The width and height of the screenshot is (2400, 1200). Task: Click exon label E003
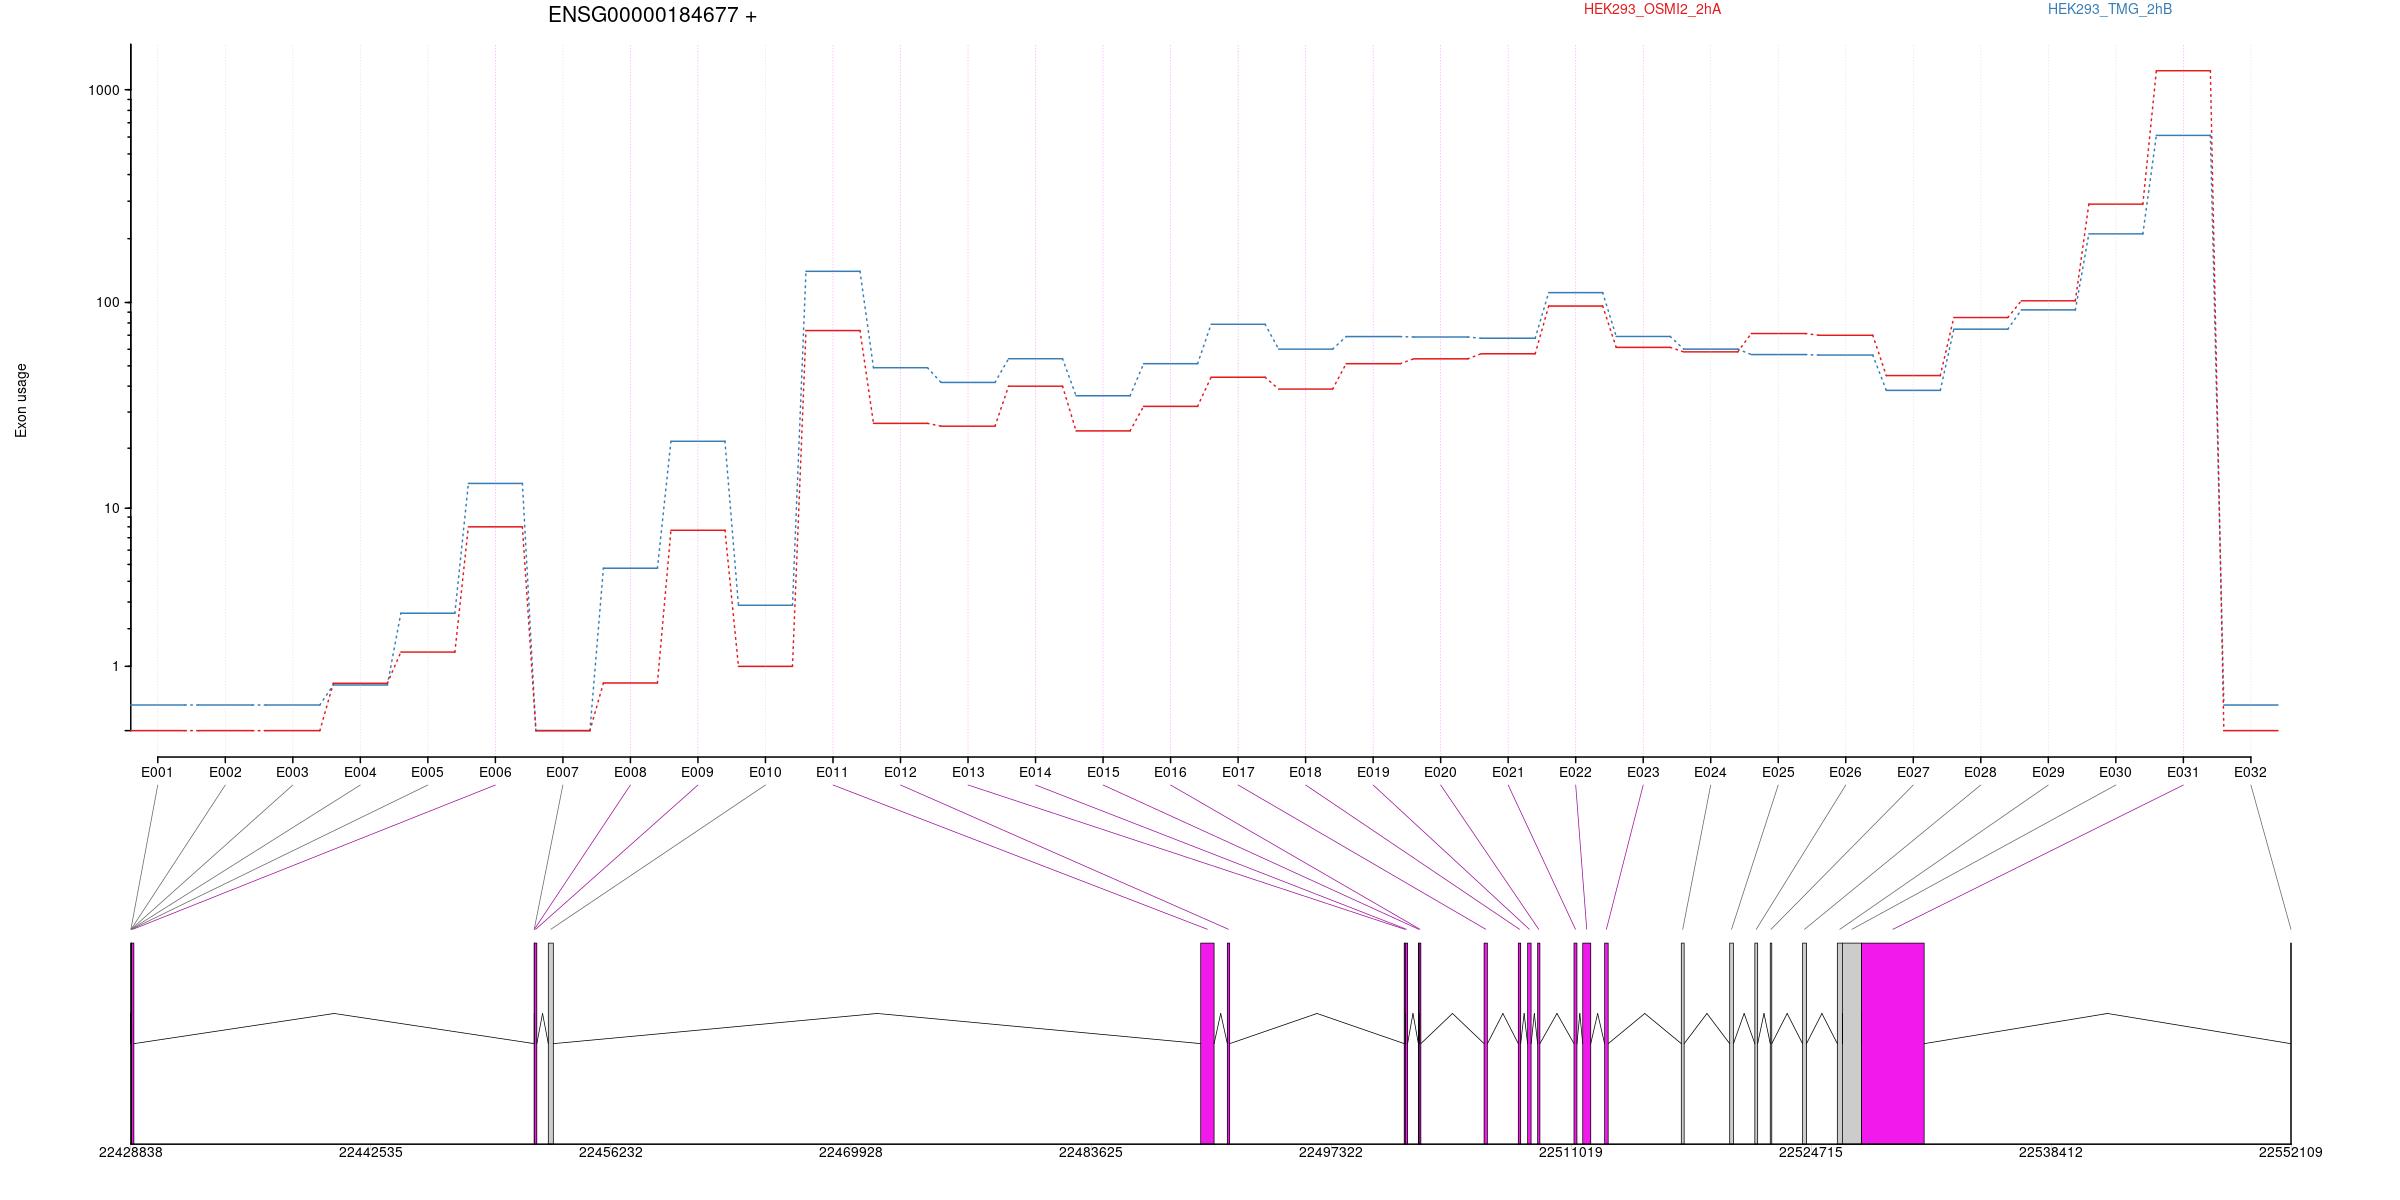tap(292, 772)
